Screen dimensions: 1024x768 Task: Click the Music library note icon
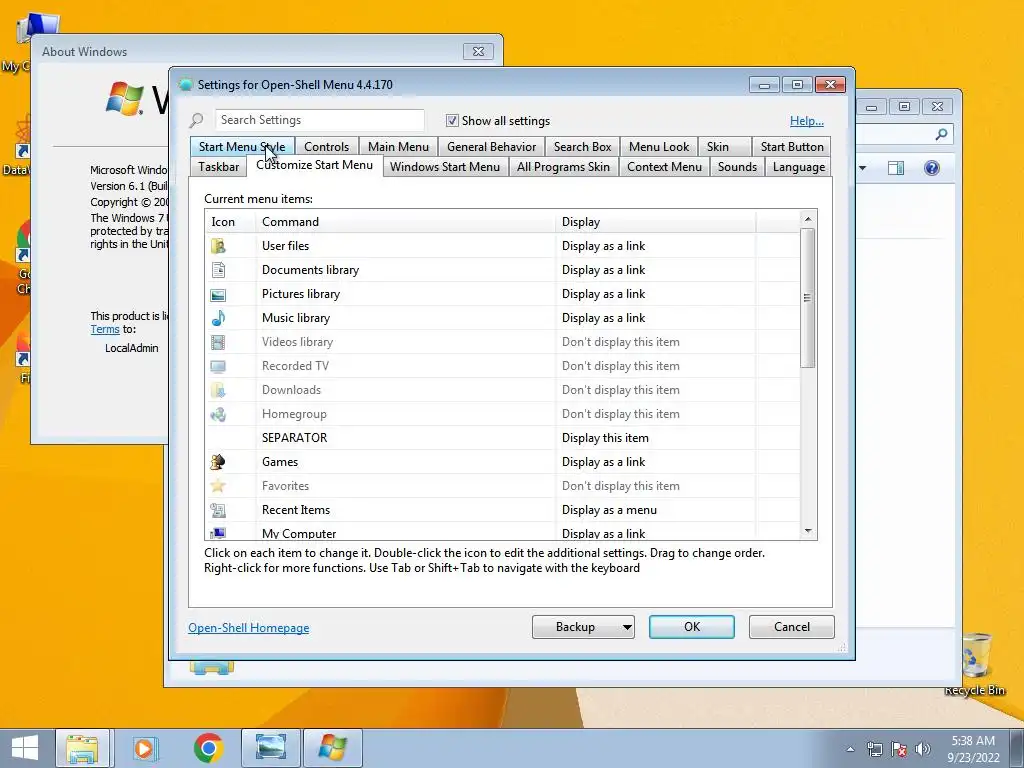(x=218, y=318)
